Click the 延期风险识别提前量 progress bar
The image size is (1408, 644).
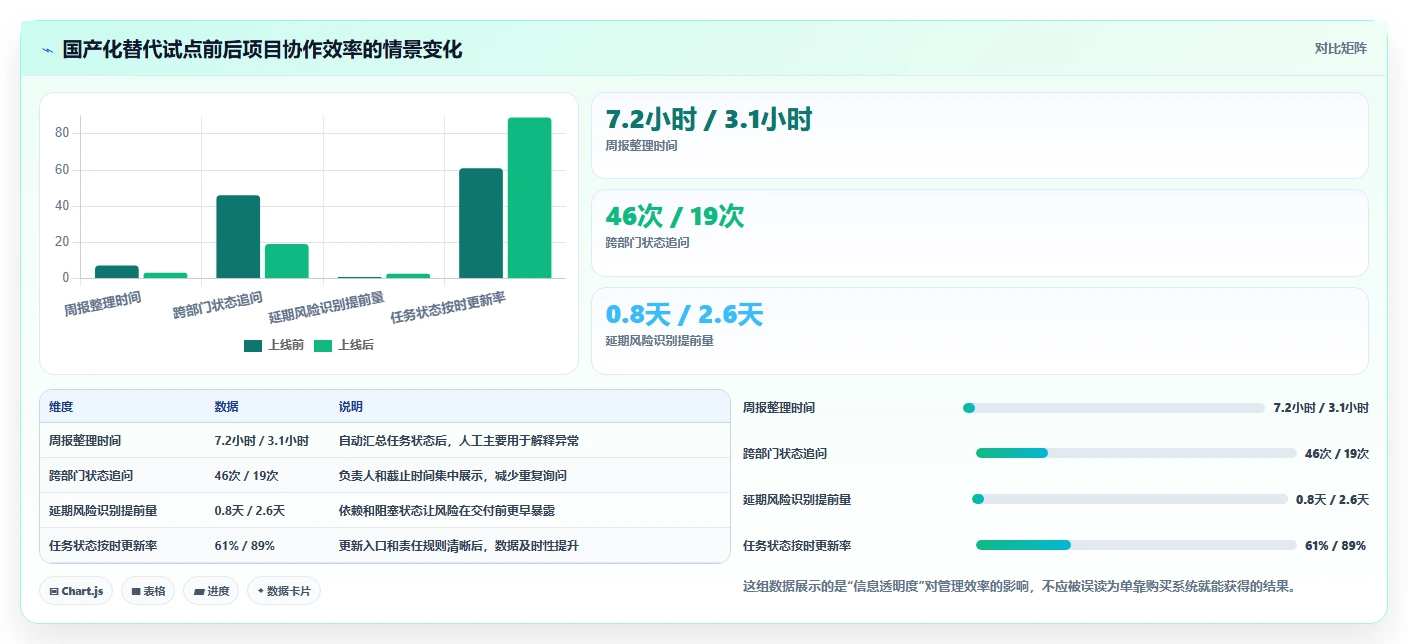tap(1130, 499)
